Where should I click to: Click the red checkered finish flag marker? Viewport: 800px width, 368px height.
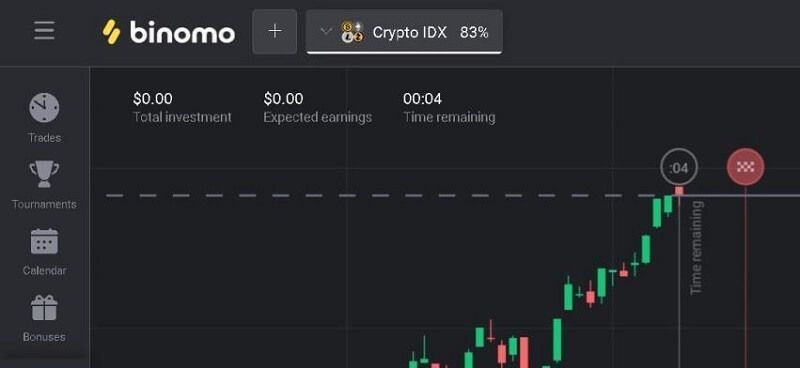coord(745,167)
